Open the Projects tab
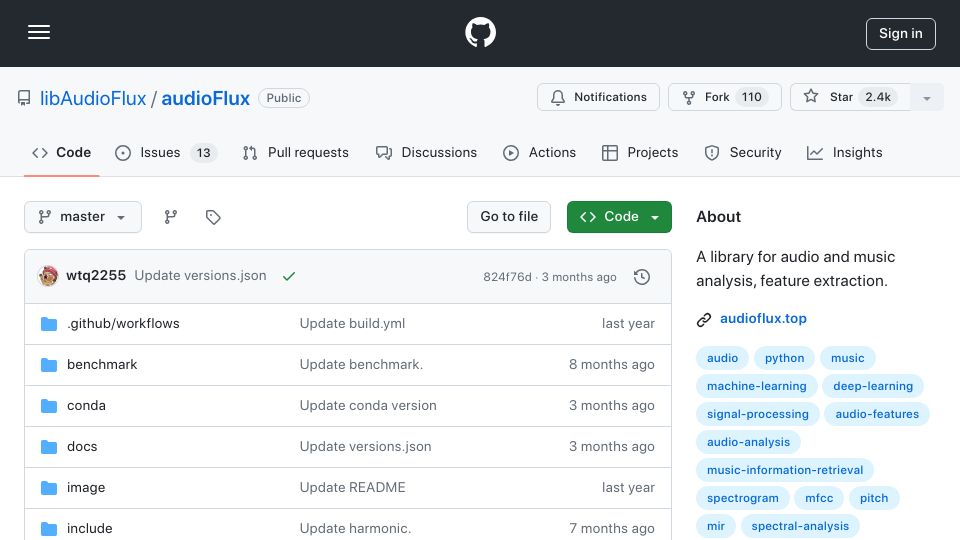The width and height of the screenshot is (960, 540). point(640,152)
